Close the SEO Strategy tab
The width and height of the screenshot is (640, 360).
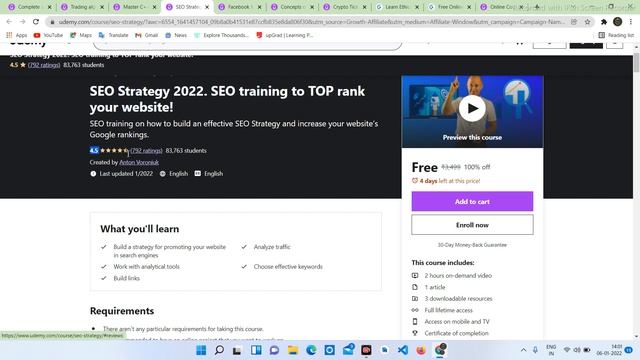(x=207, y=7)
